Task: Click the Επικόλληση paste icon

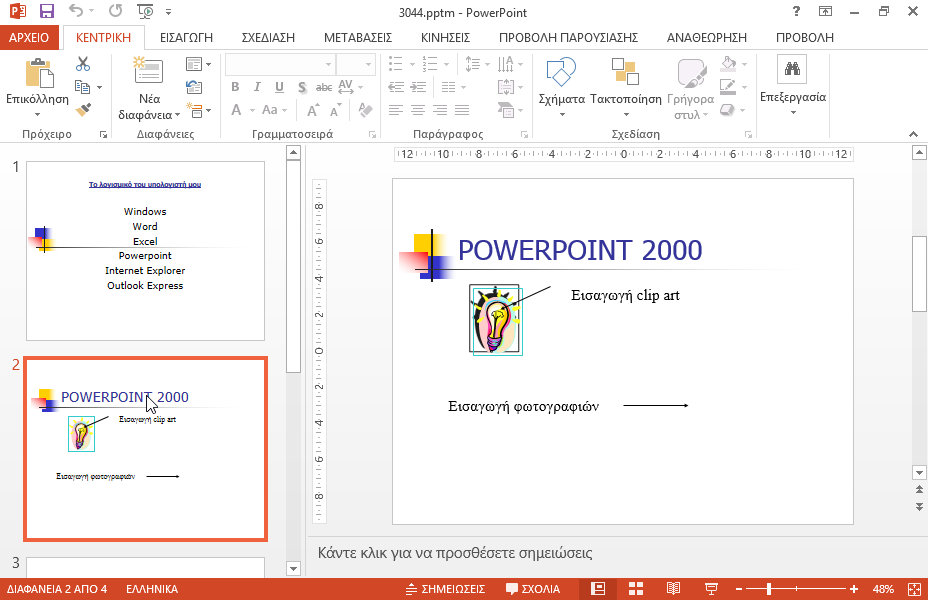Action: [39, 73]
